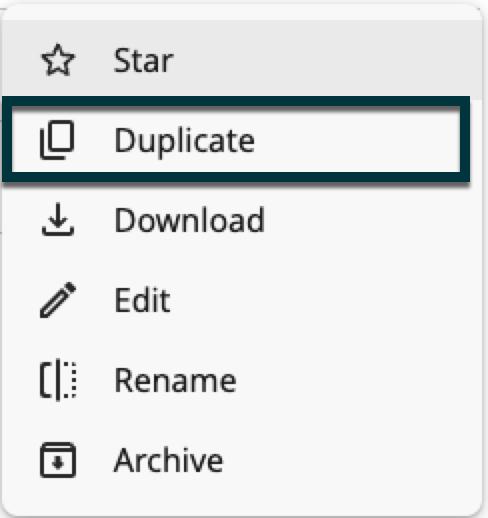Select the Download menu option

pos(242,220)
